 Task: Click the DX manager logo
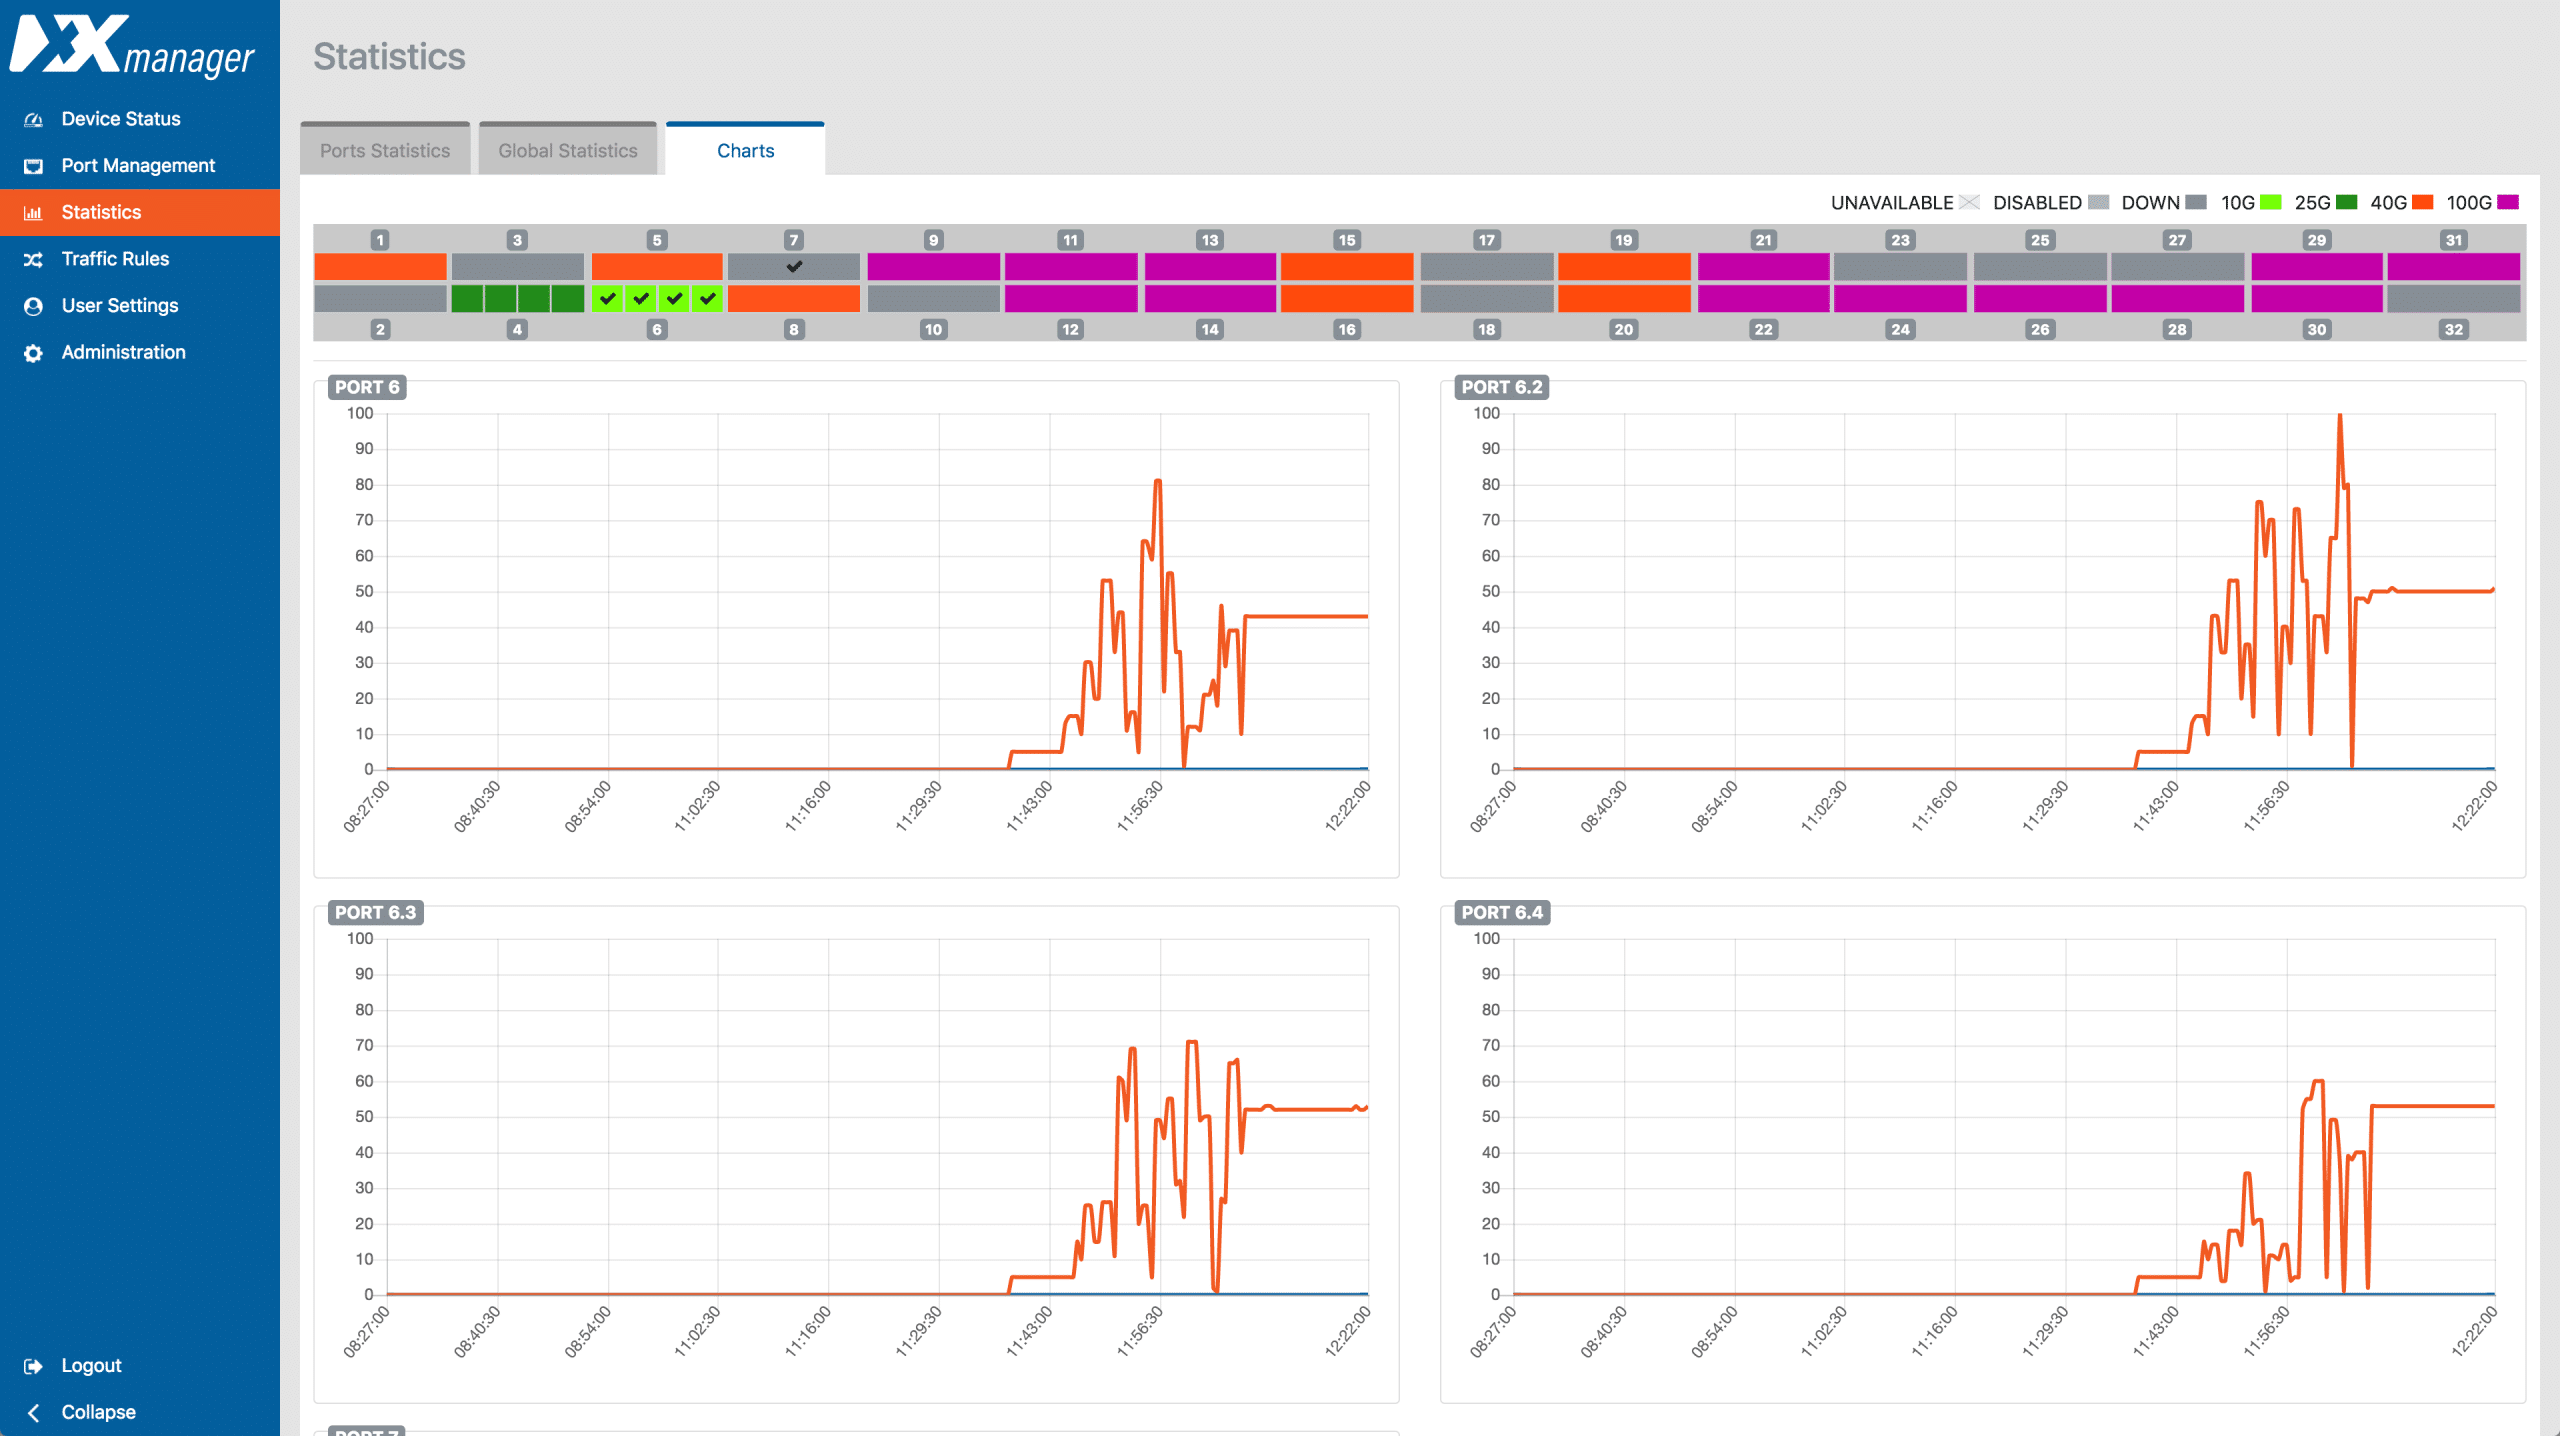(132, 46)
